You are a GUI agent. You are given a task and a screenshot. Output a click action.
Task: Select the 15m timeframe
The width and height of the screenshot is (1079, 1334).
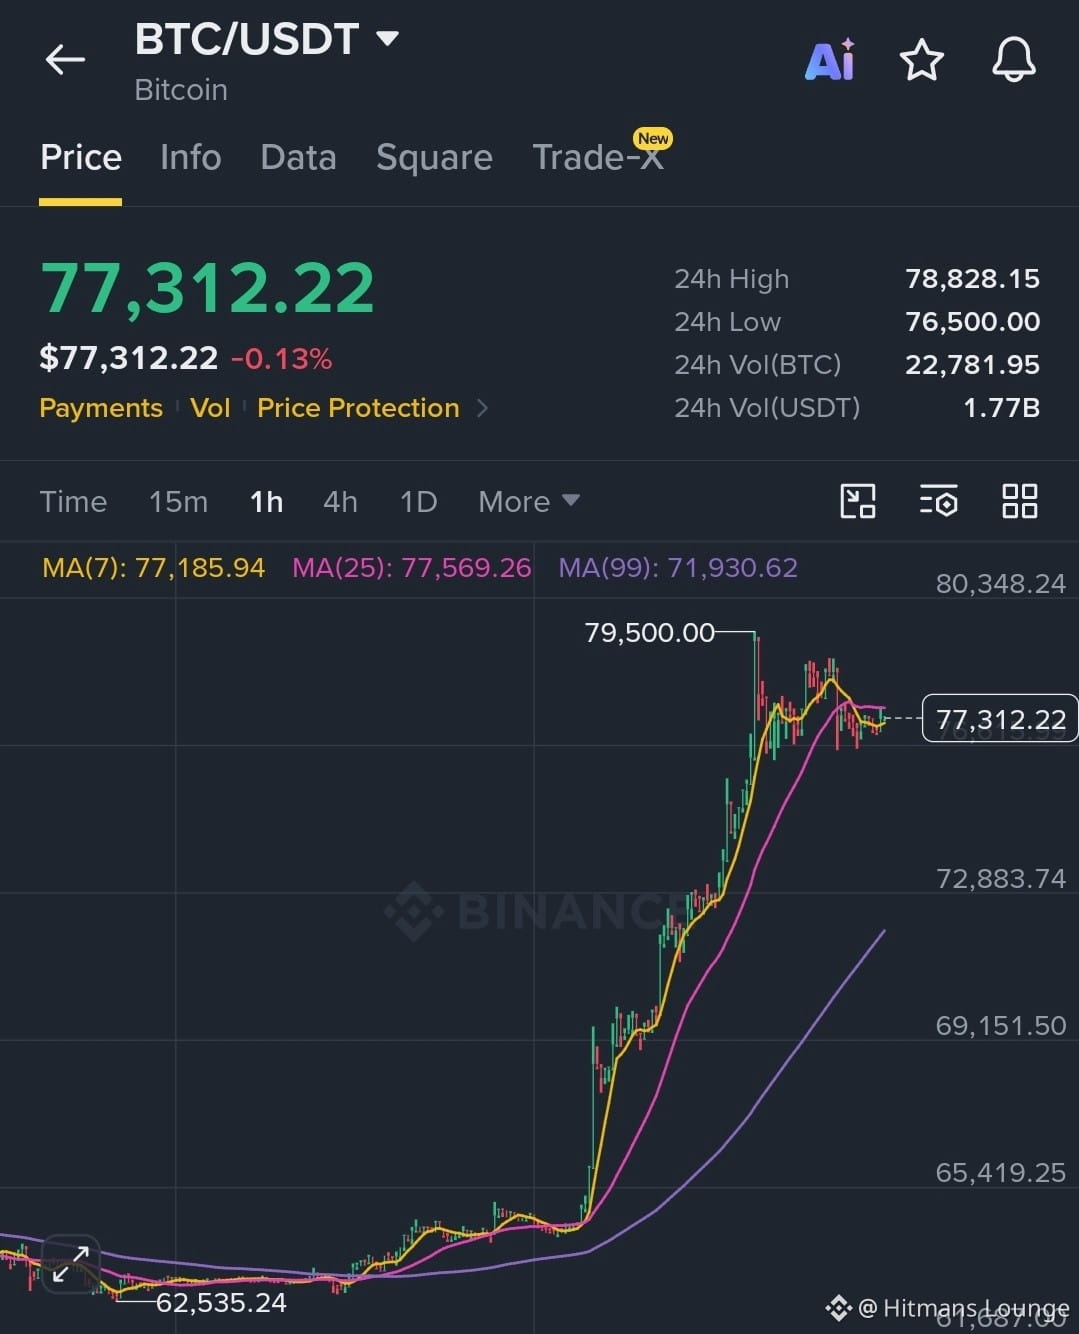point(178,501)
